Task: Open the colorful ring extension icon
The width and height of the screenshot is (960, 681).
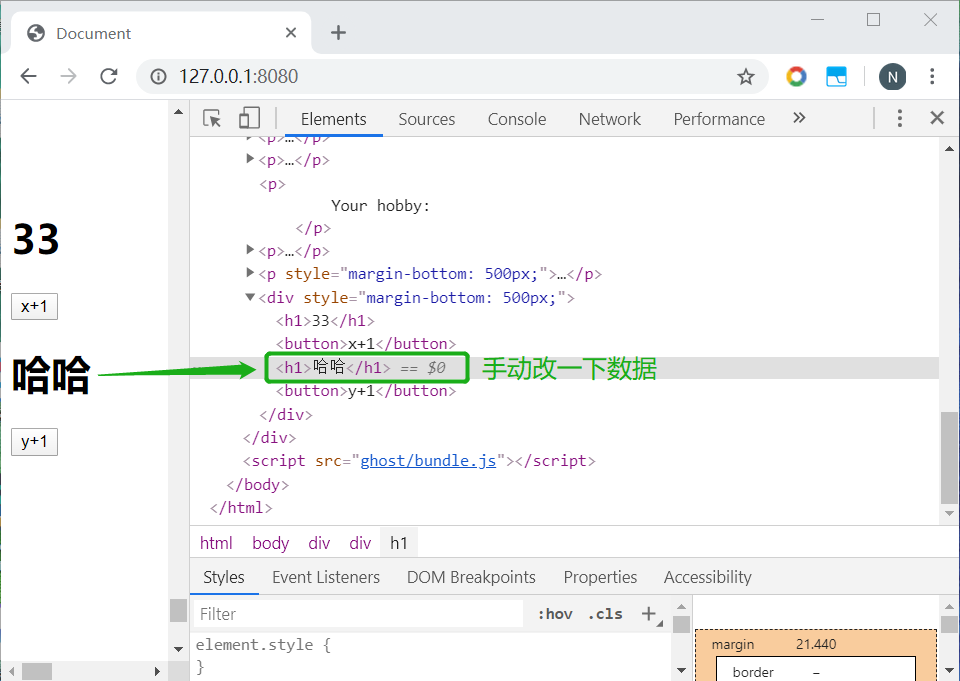Action: (x=797, y=77)
